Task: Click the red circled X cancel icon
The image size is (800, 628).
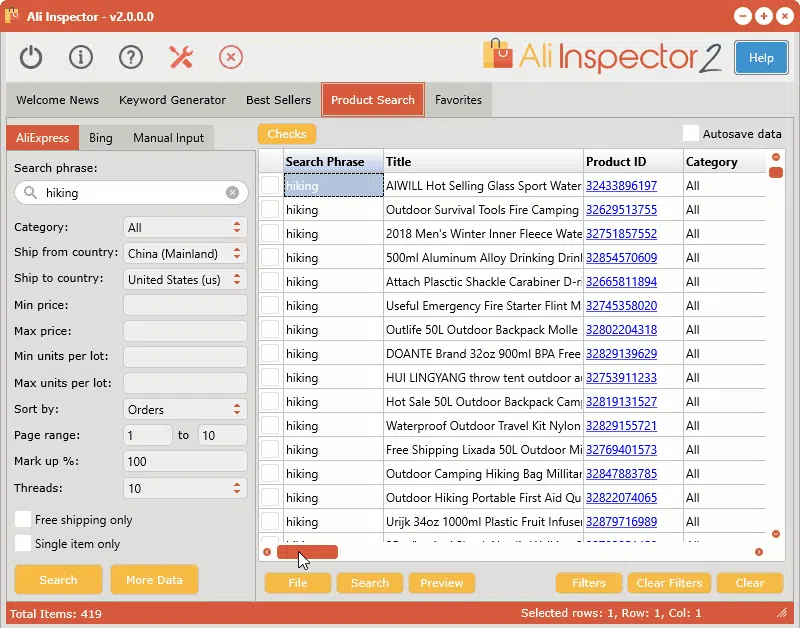Action: pyautogui.click(x=231, y=57)
